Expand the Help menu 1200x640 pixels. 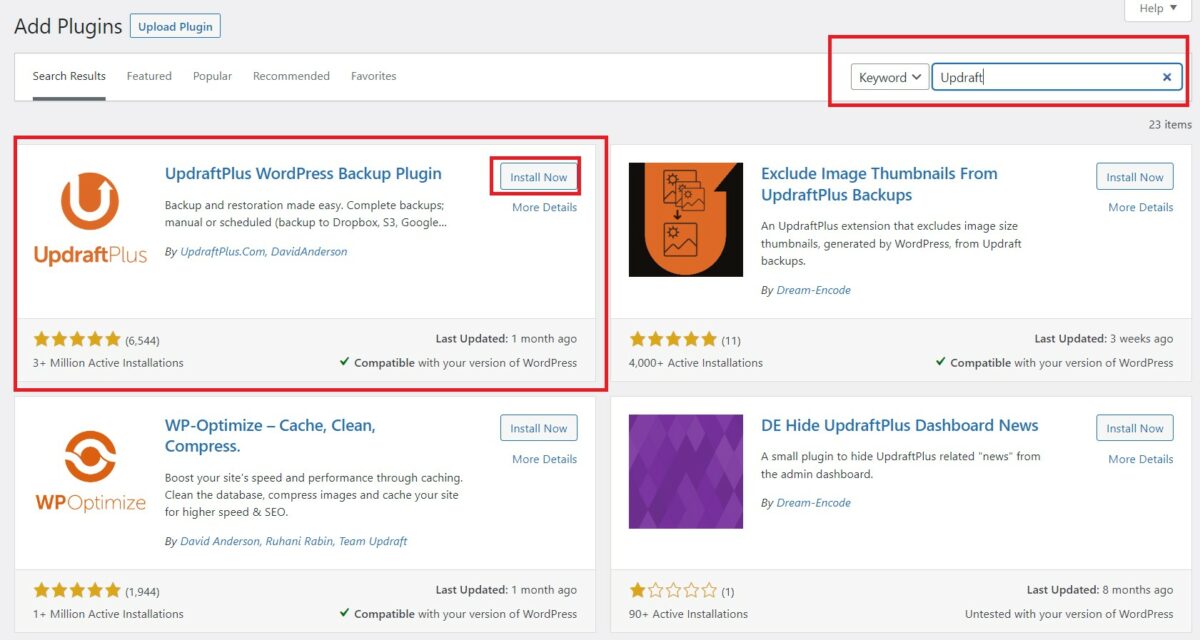click(1155, 9)
